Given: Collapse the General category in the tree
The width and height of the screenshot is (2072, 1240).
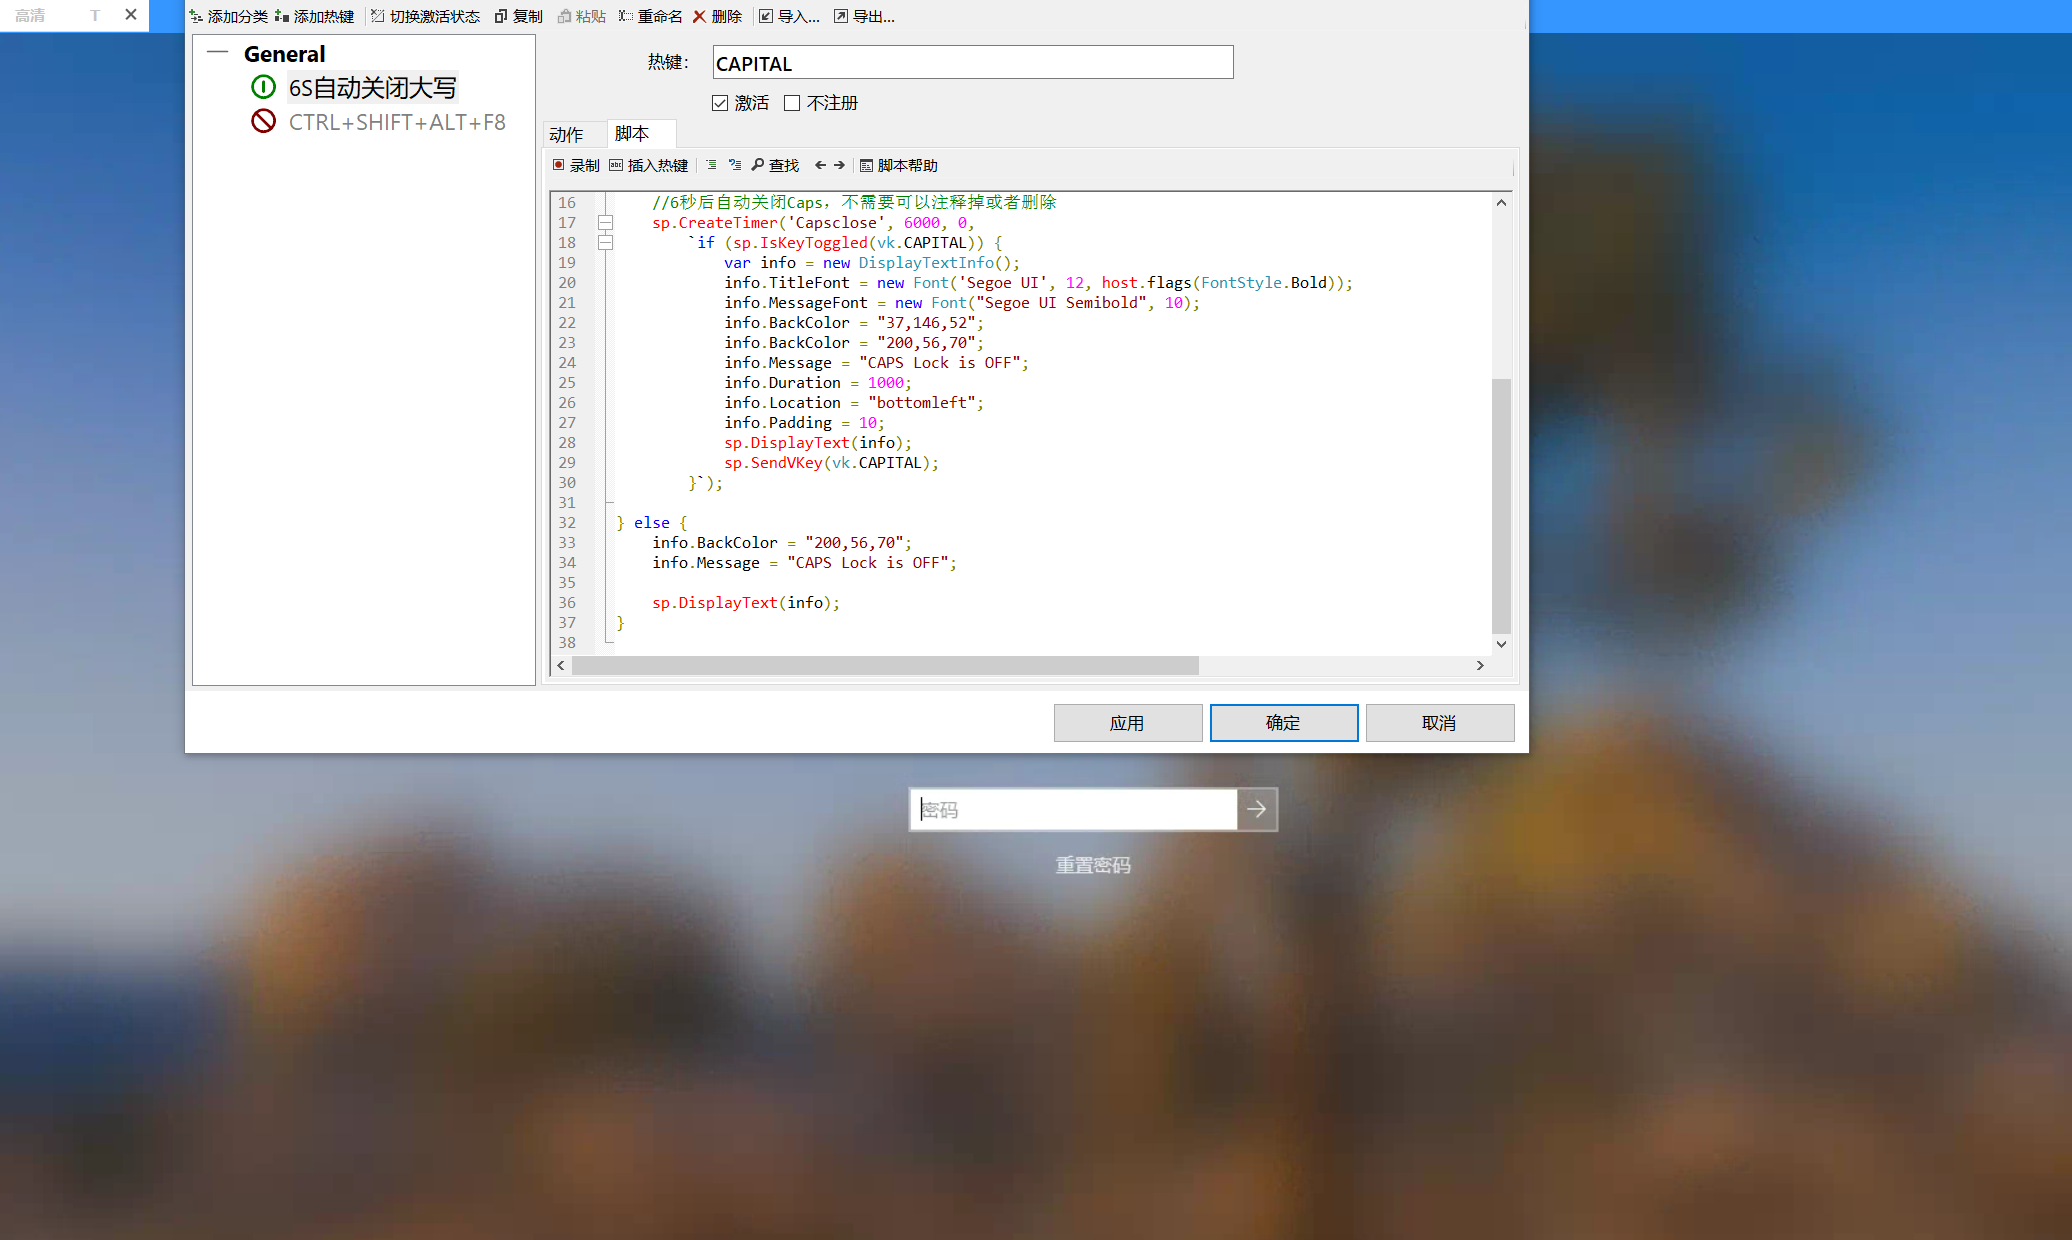Looking at the screenshot, I should tap(217, 53).
